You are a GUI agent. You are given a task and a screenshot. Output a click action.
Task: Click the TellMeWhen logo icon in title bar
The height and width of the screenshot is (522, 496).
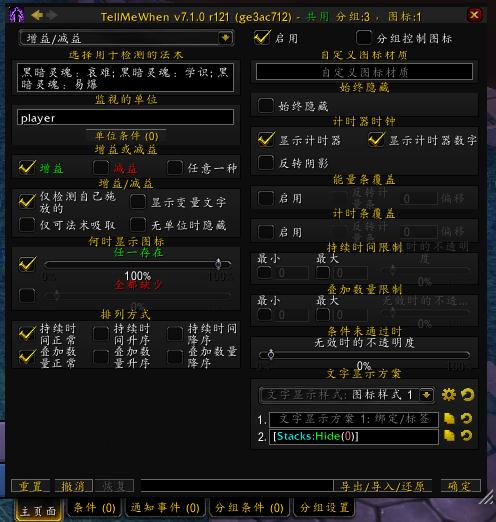pos(16,15)
